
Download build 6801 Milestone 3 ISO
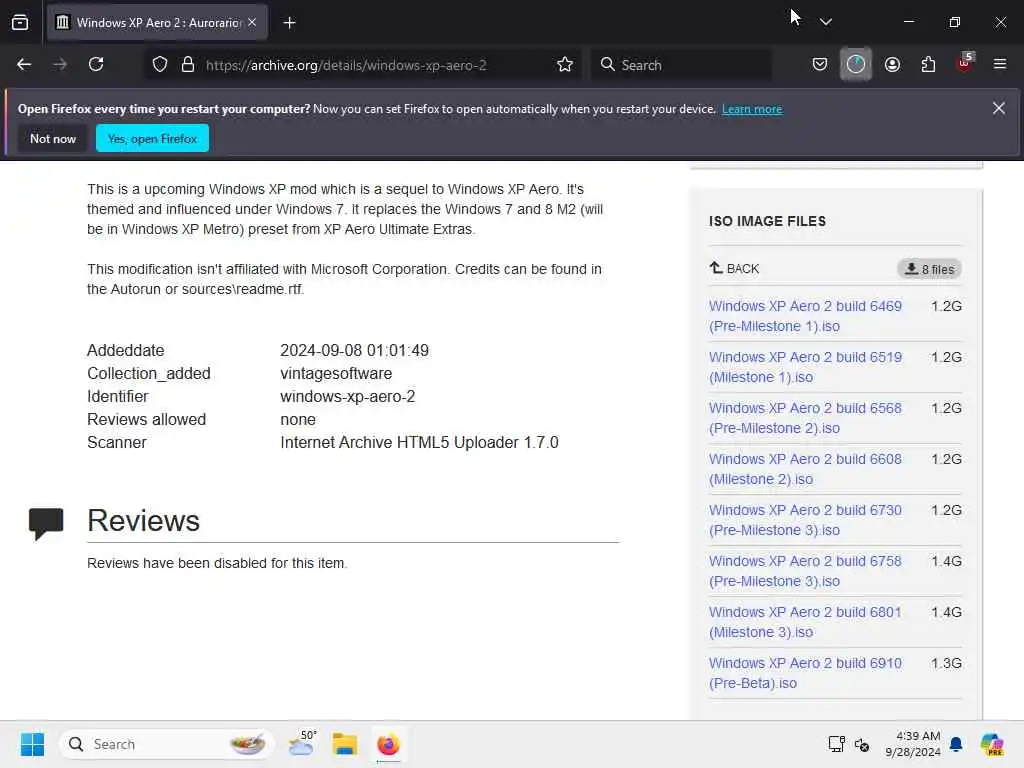pyautogui.click(x=805, y=622)
